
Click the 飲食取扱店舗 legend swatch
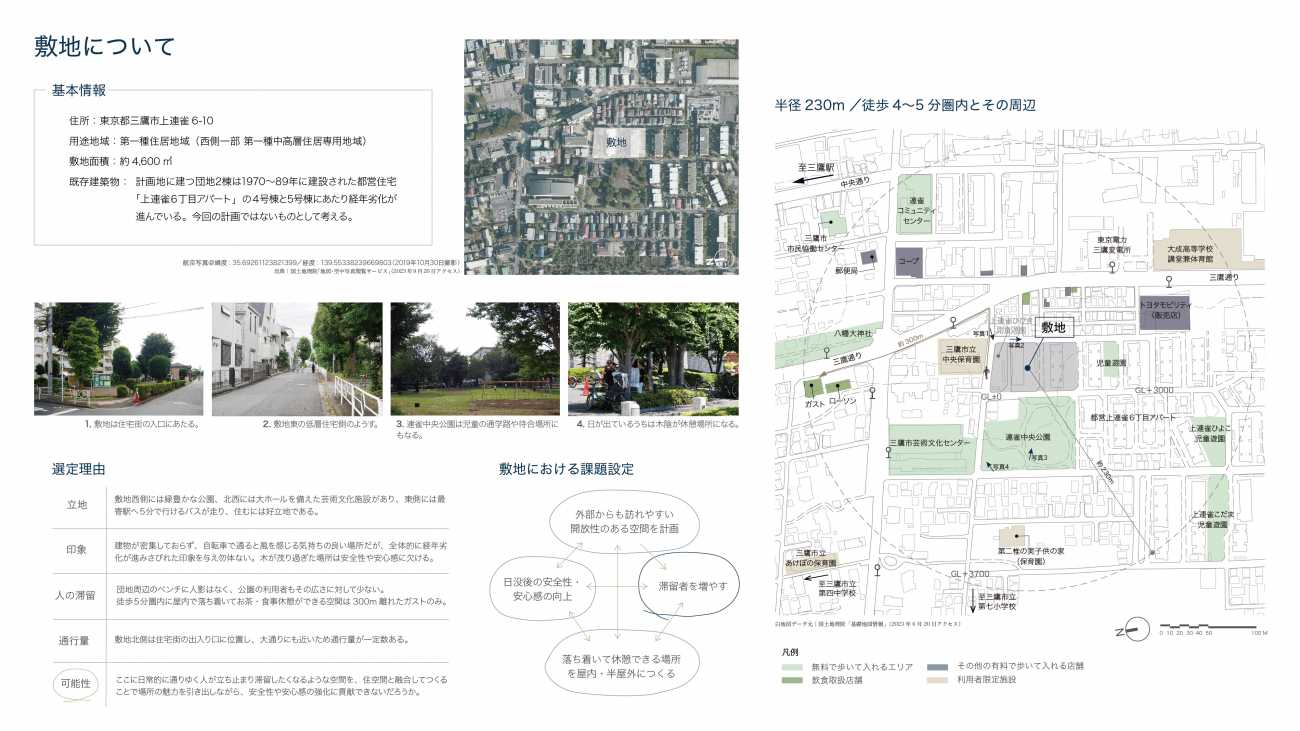coord(791,680)
